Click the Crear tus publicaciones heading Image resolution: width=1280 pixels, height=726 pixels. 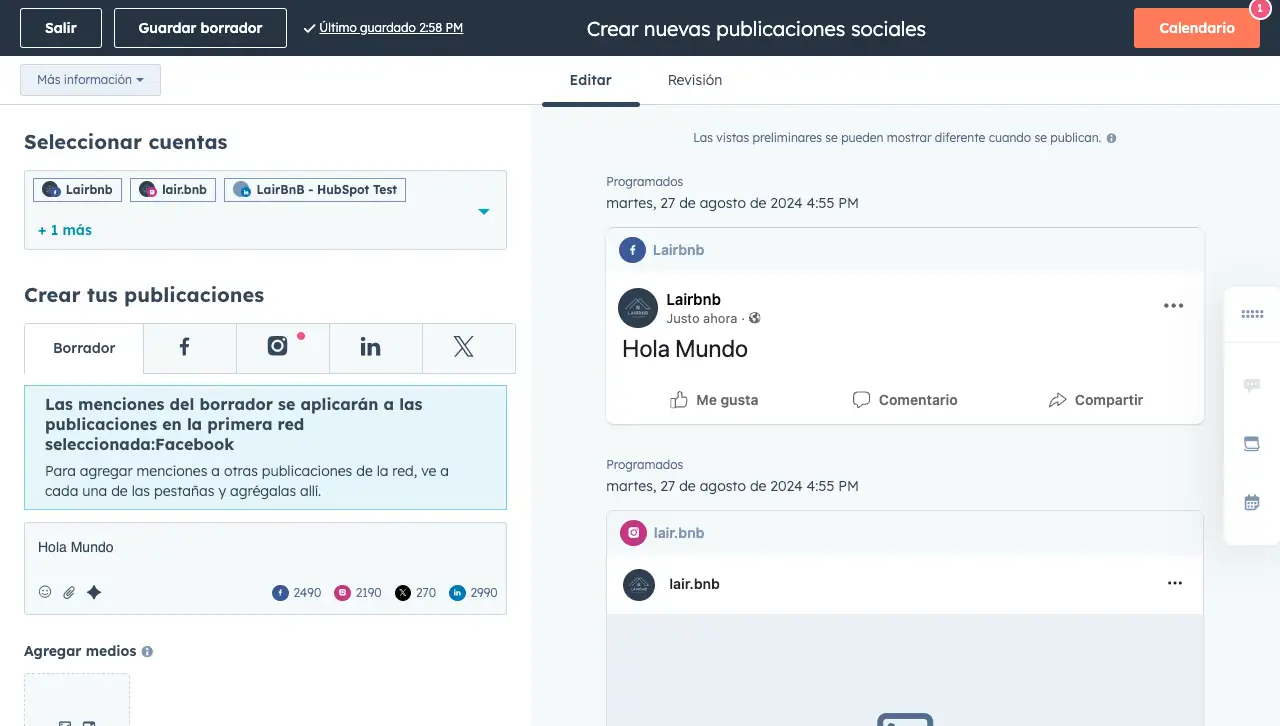pos(144,295)
